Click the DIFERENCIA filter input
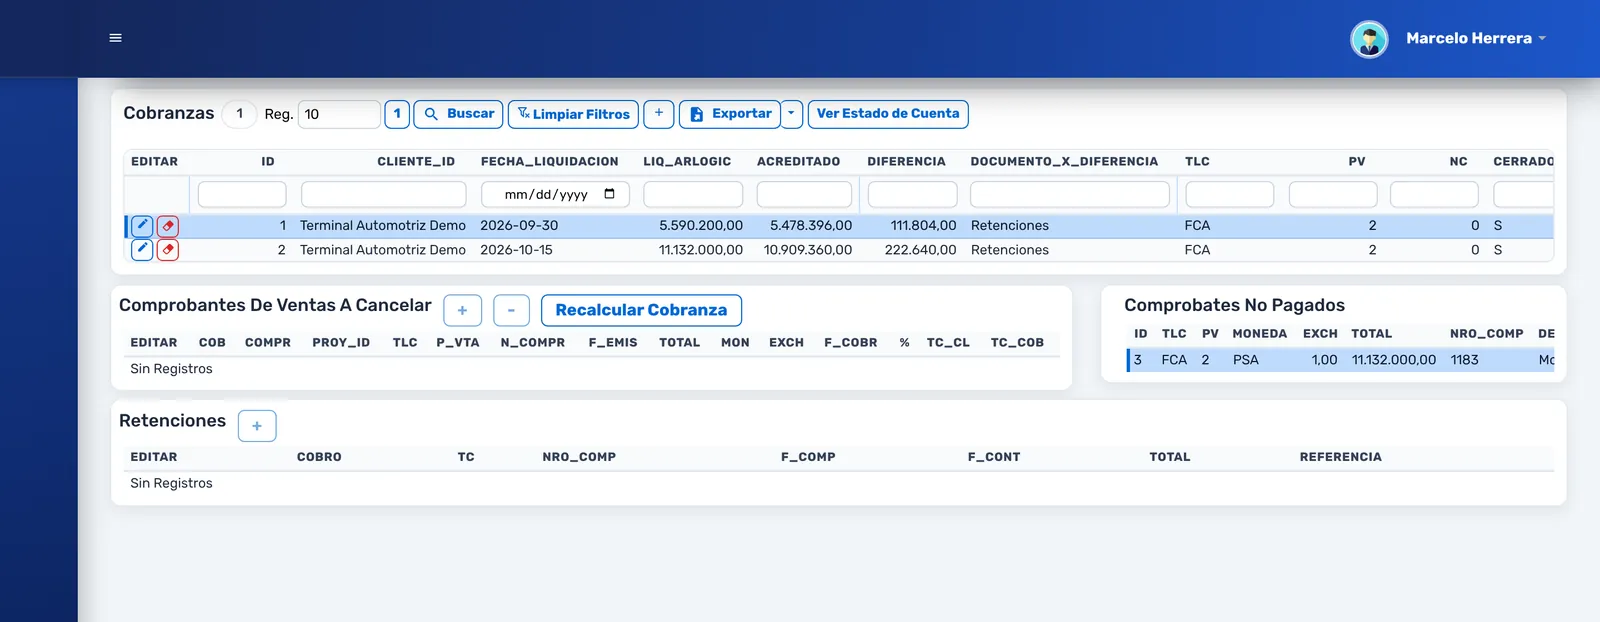1600x622 pixels. click(x=912, y=194)
